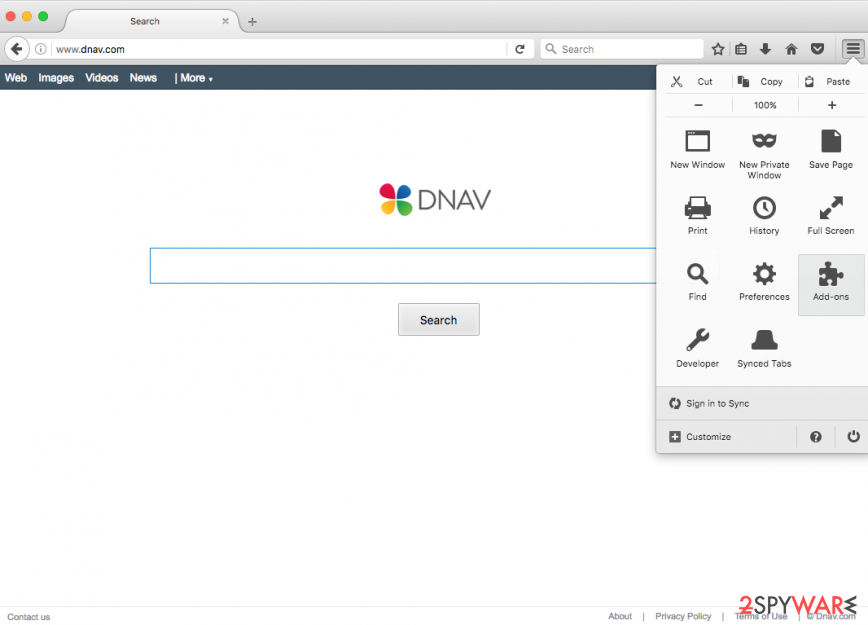The height and width of the screenshot is (625, 868).
Task: Select the News search category
Action: coord(143,77)
